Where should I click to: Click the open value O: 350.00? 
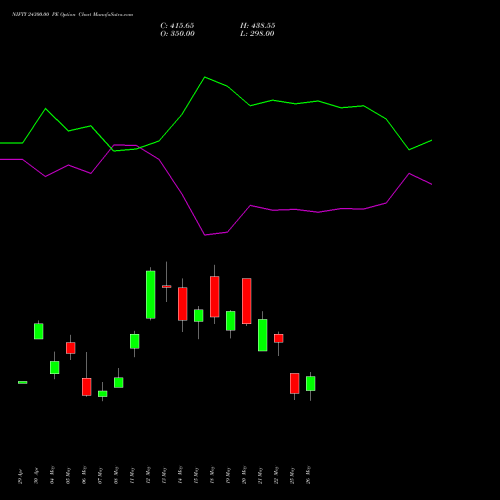point(177,34)
